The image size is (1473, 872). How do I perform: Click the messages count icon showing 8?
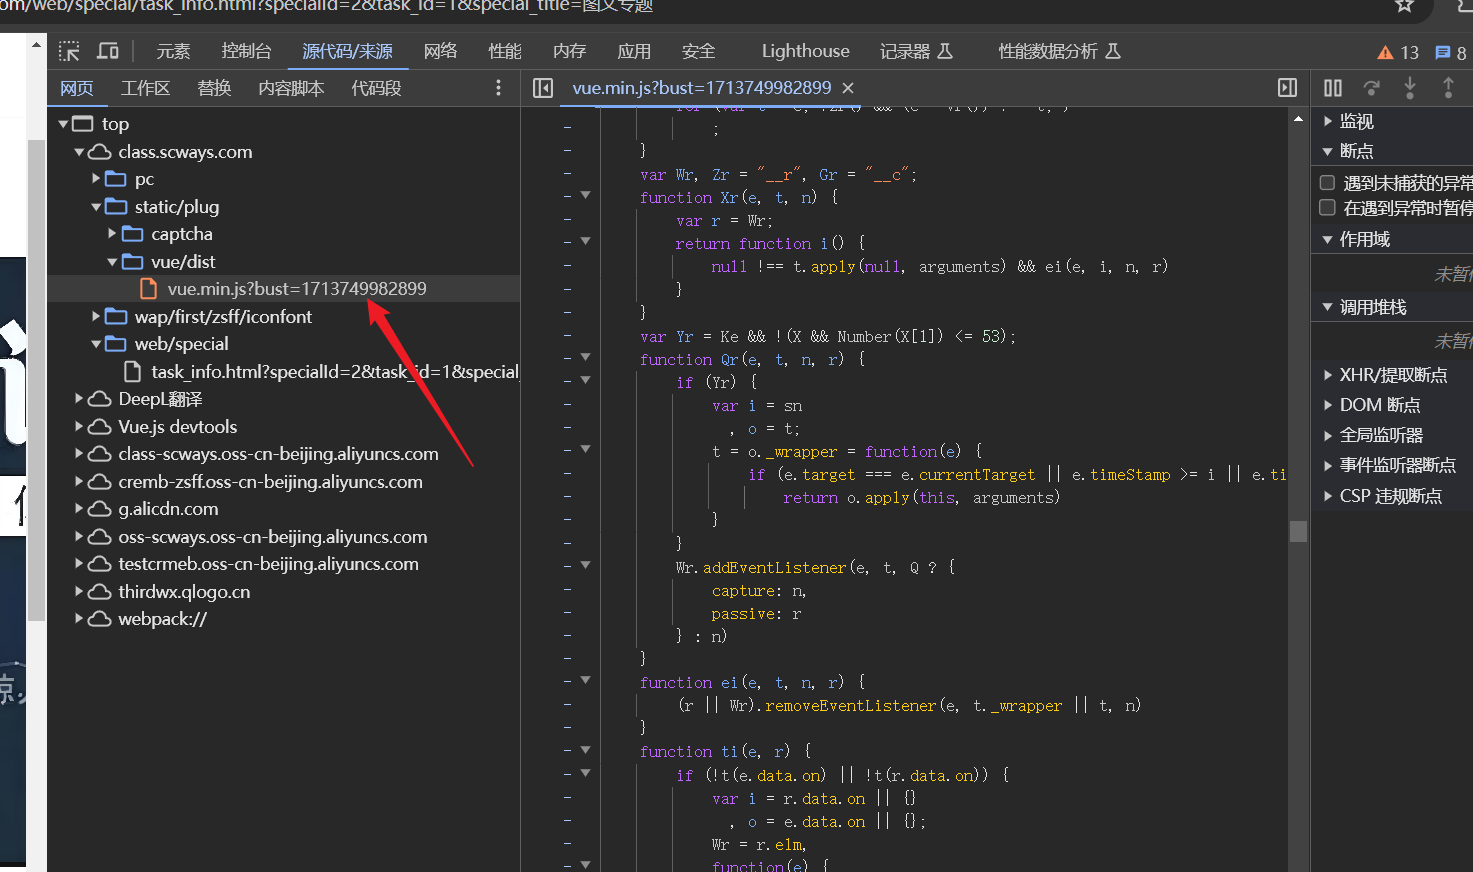click(1451, 53)
